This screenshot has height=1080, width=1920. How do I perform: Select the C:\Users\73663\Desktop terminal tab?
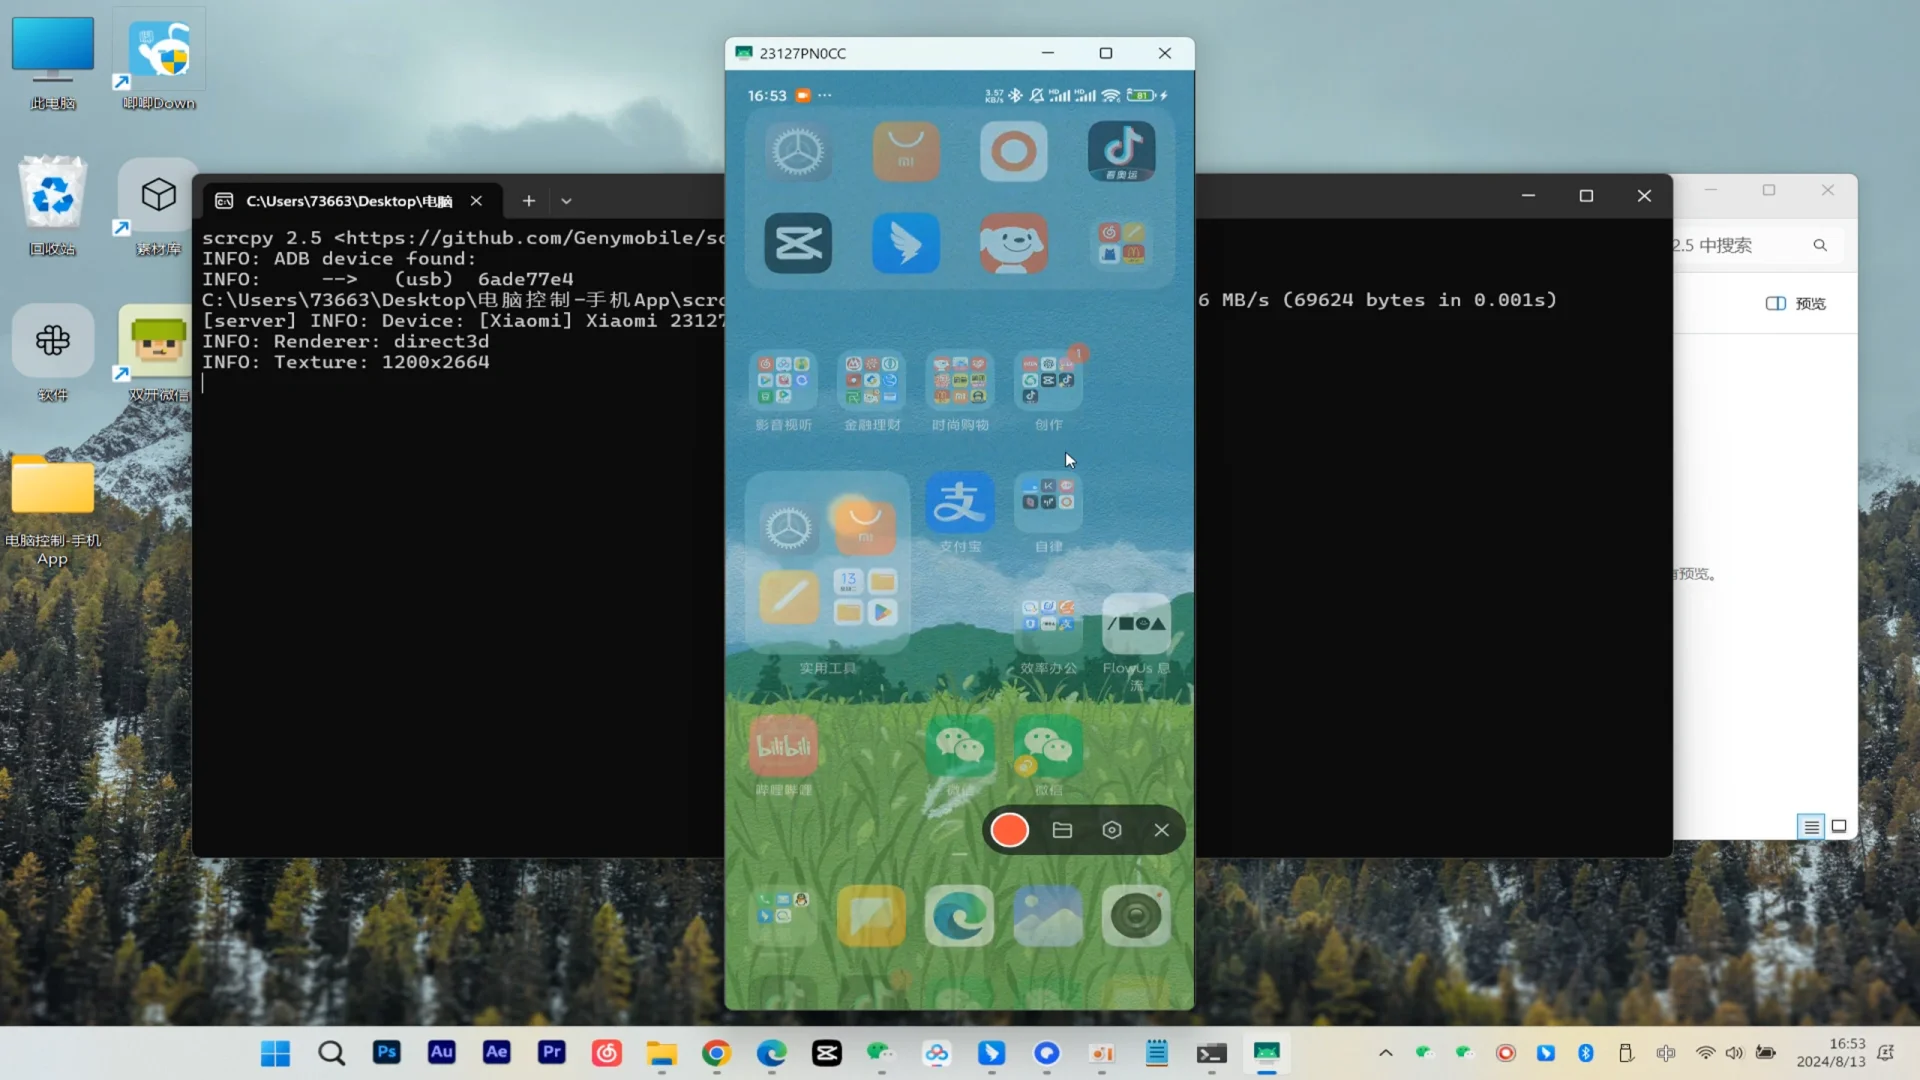click(348, 201)
